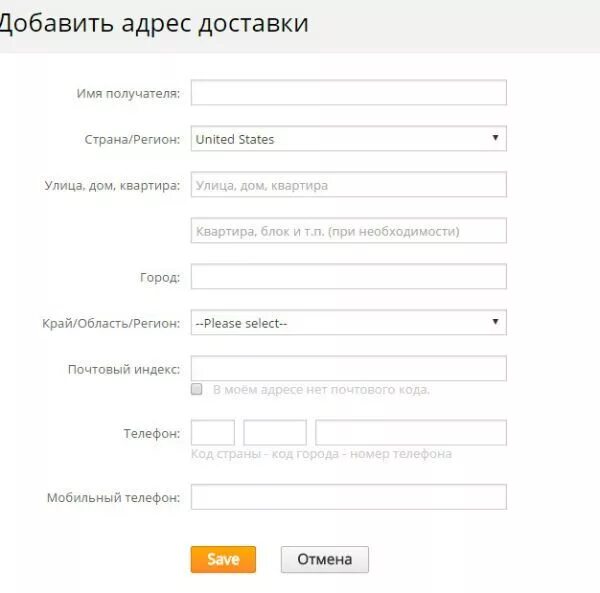Click the main phone number box
The image size is (600, 593).
pos(411,433)
